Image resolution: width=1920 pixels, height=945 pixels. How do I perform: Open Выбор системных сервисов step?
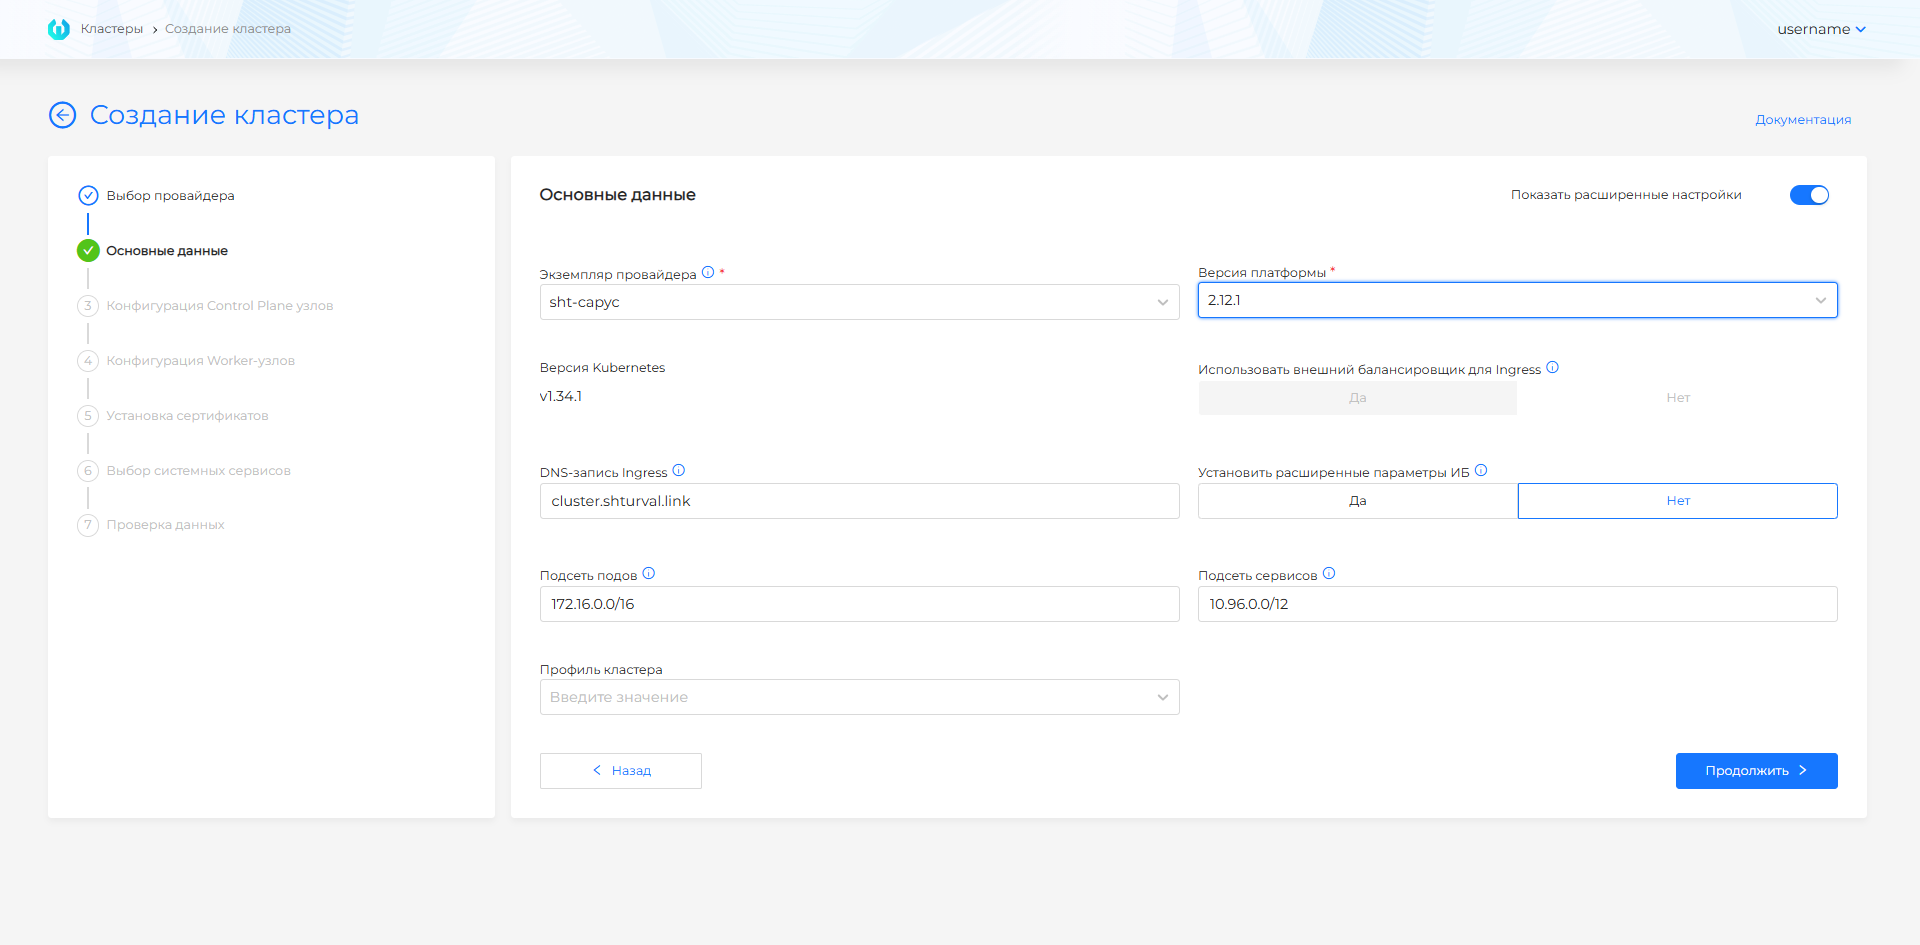pos(198,470)
